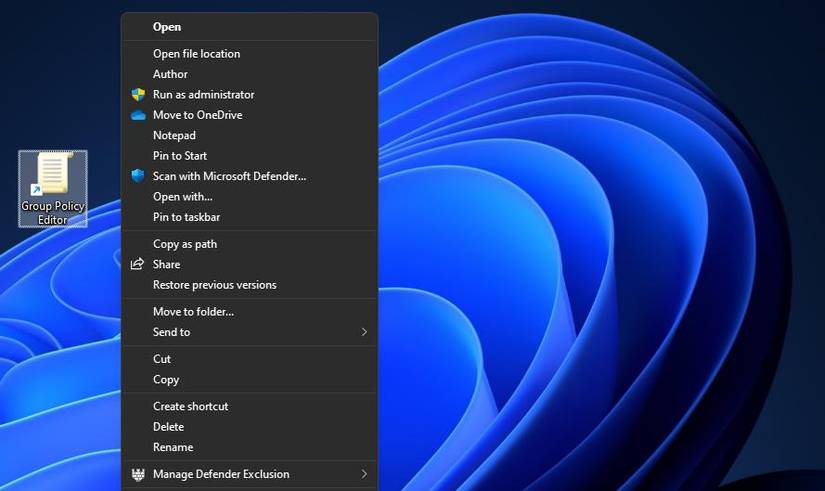
Task: Open with Notepad entry
Action: (x=174, y=136)
